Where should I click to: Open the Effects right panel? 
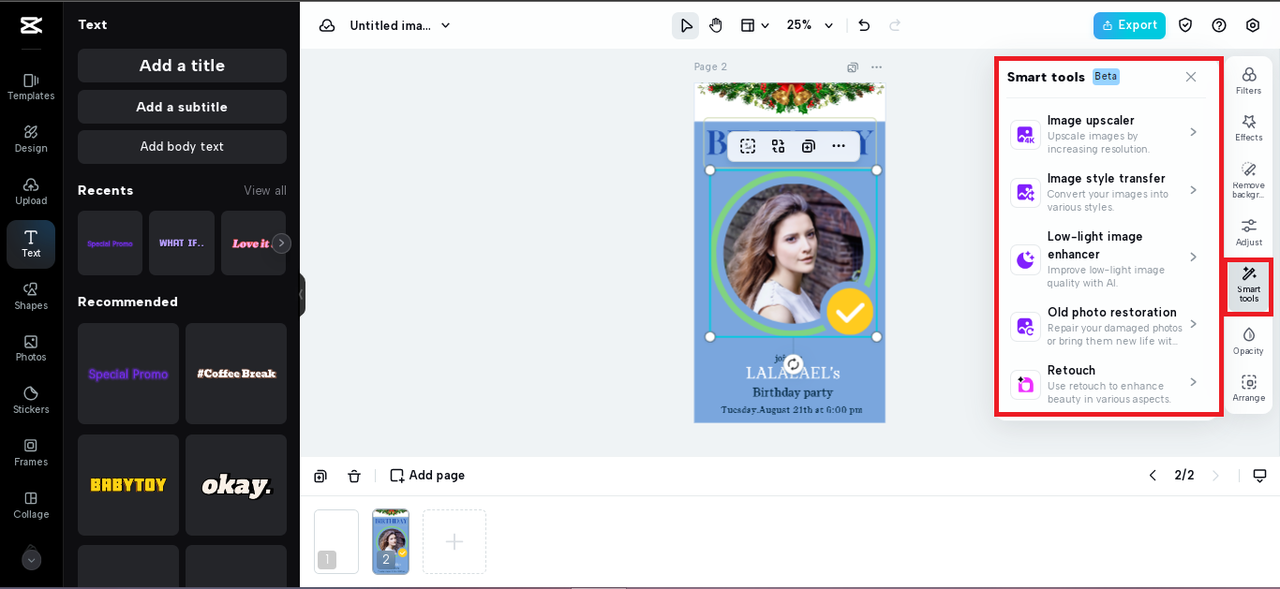click(x=1249, y=128)
